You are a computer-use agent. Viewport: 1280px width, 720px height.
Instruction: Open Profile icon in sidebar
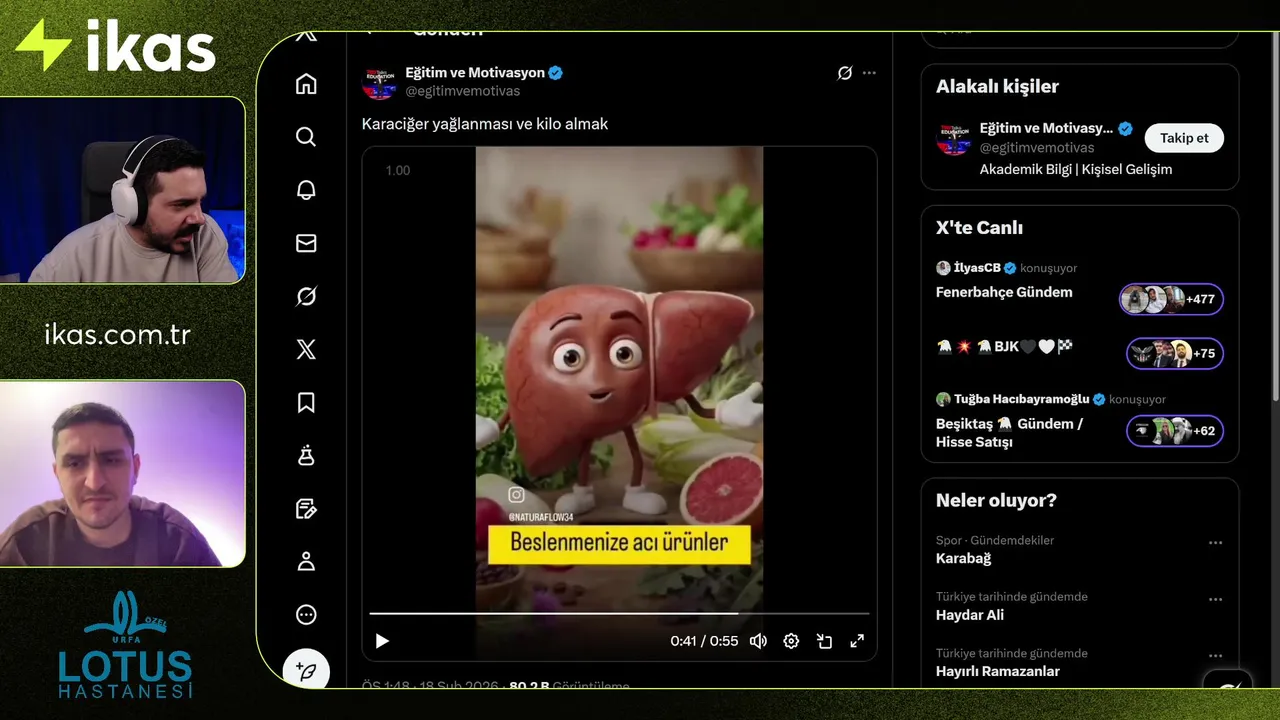point(306,562)
